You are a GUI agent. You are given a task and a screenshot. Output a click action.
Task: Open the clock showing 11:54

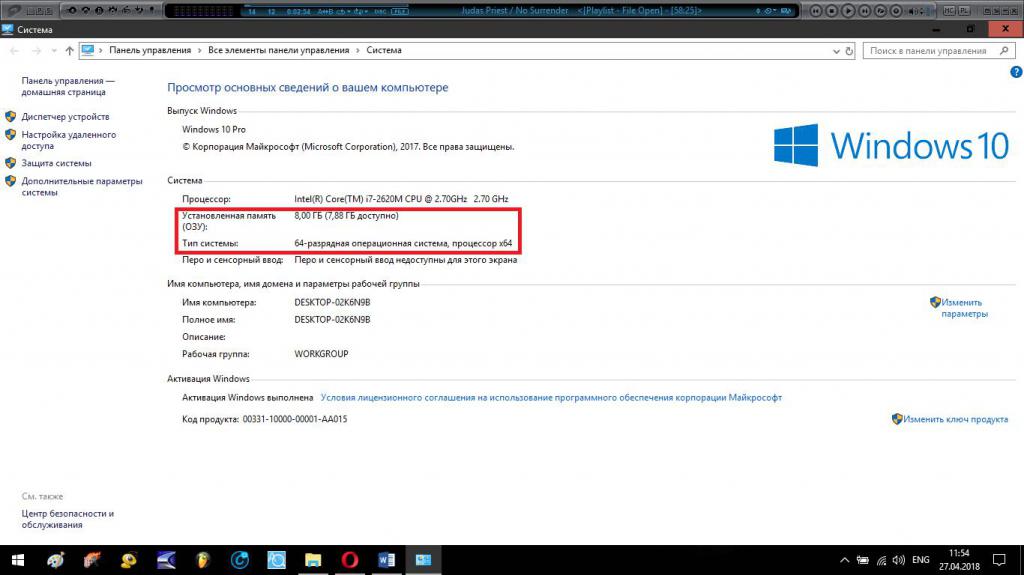(959, 560)
